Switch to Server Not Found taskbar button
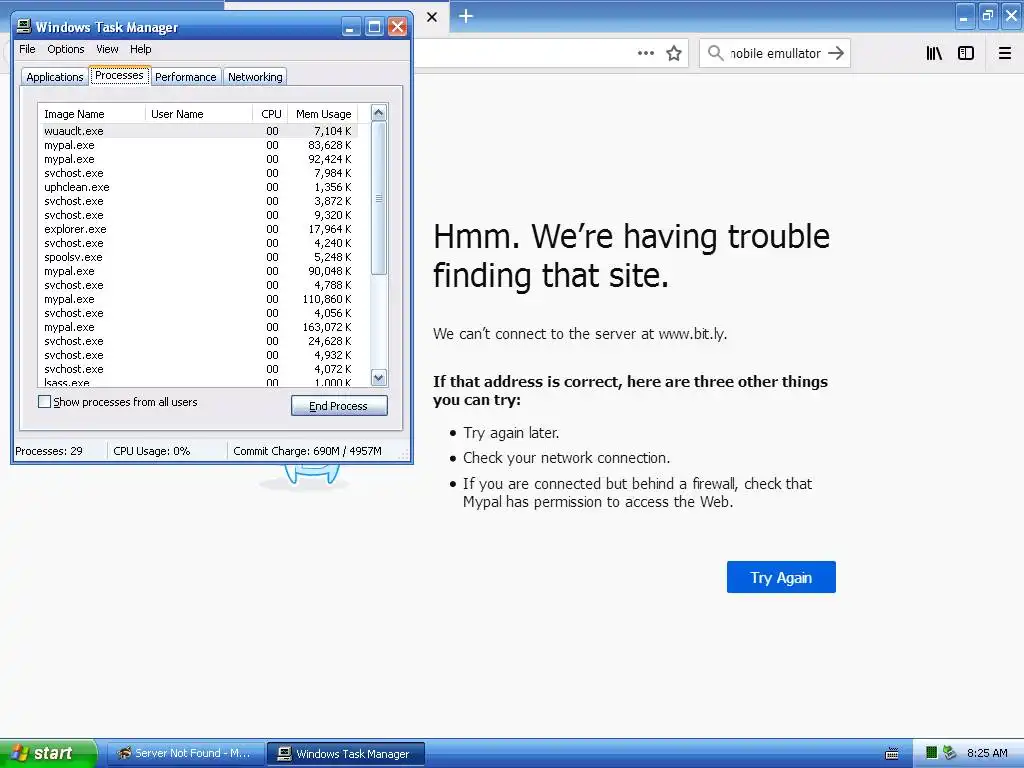The width and height of the screenshot is (1024, 768). pyautogui.click(x=185, y=754)
